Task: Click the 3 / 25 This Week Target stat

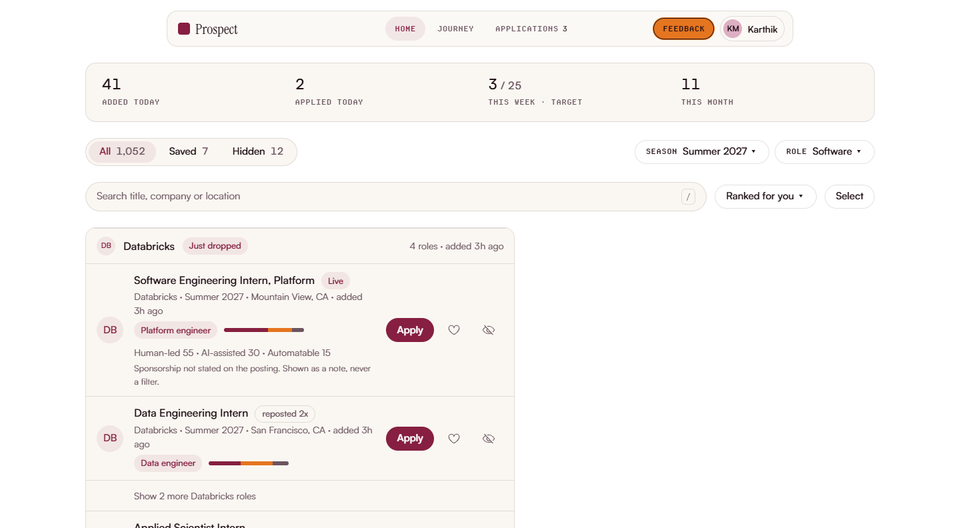Action: pyautogui.click(x=534, y=92)
